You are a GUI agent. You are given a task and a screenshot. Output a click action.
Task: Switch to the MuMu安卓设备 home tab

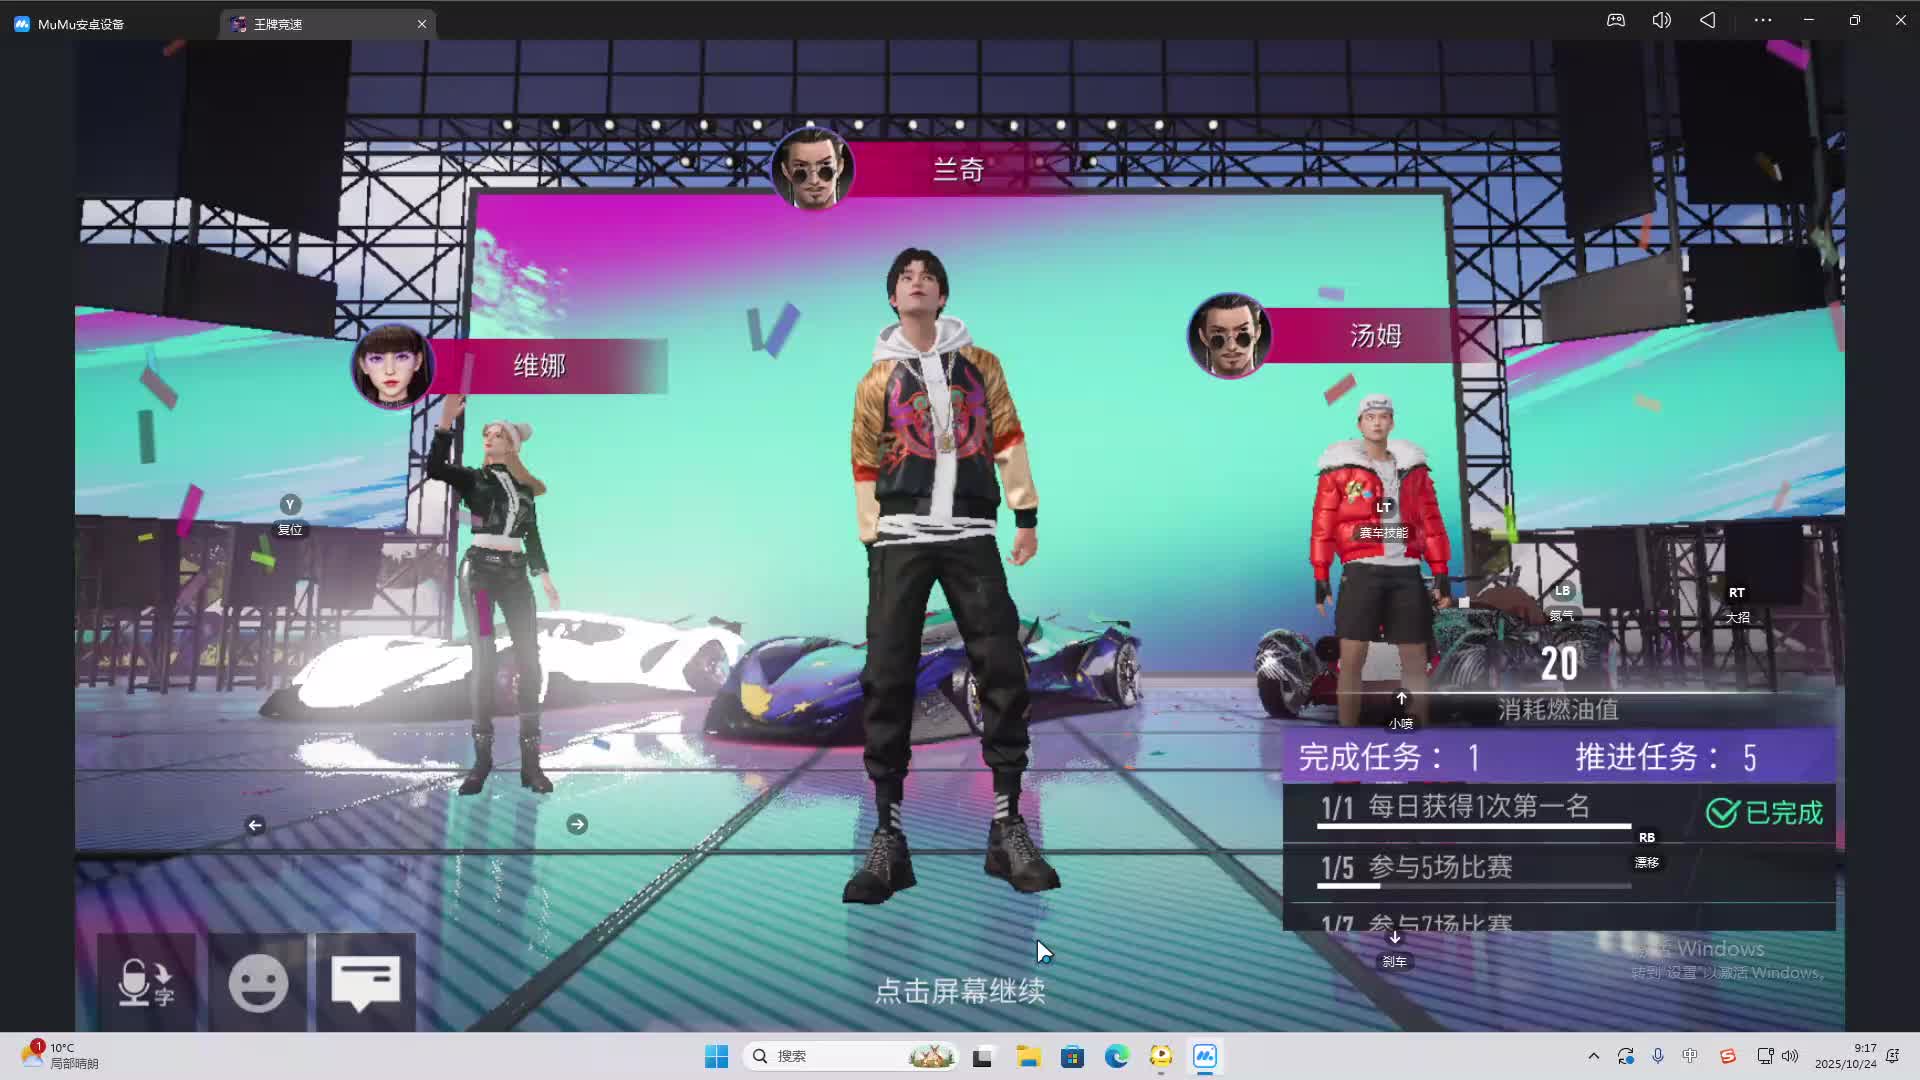coord(80,24)
